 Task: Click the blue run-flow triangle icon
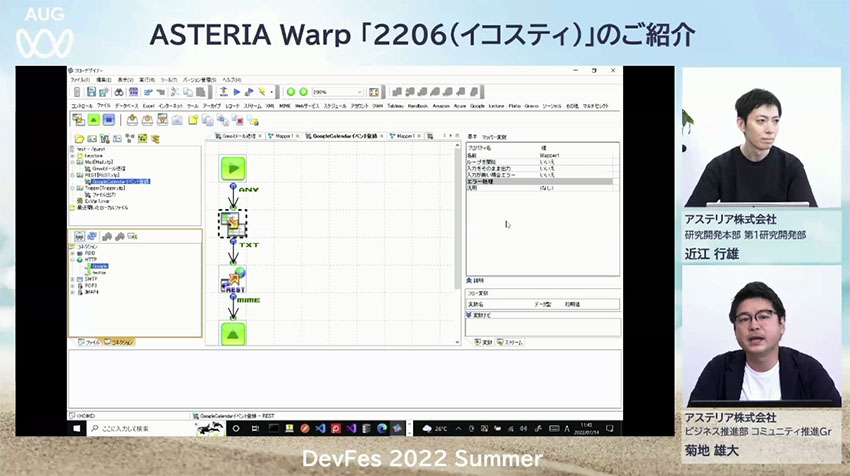(236, 92)
